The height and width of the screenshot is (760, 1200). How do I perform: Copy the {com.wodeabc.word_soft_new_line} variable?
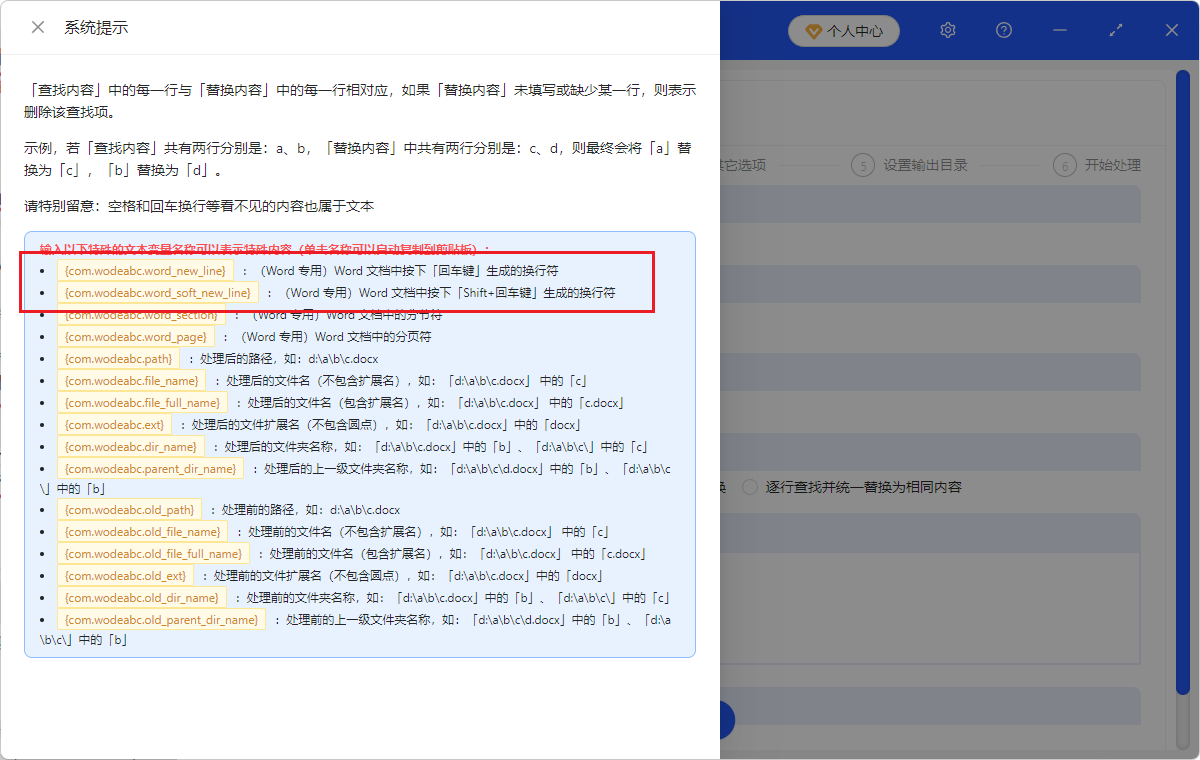[157, 292]
